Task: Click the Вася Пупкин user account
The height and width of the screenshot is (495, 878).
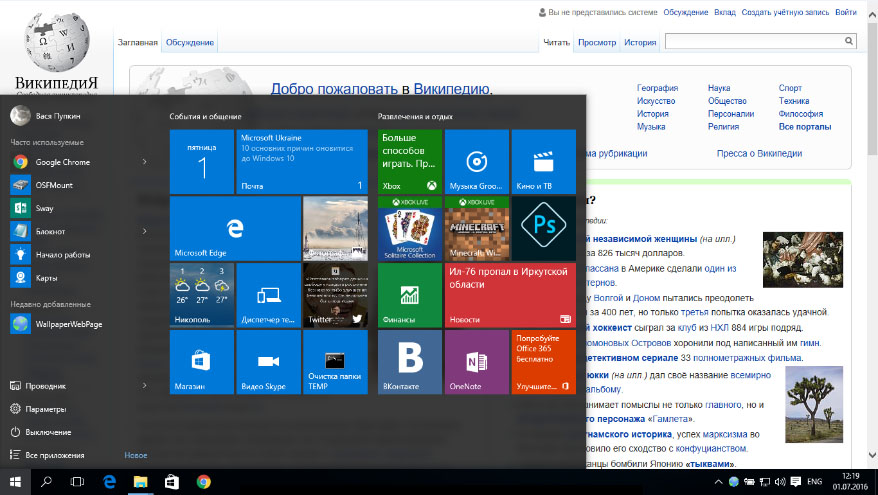Action: tap(45, 115)
